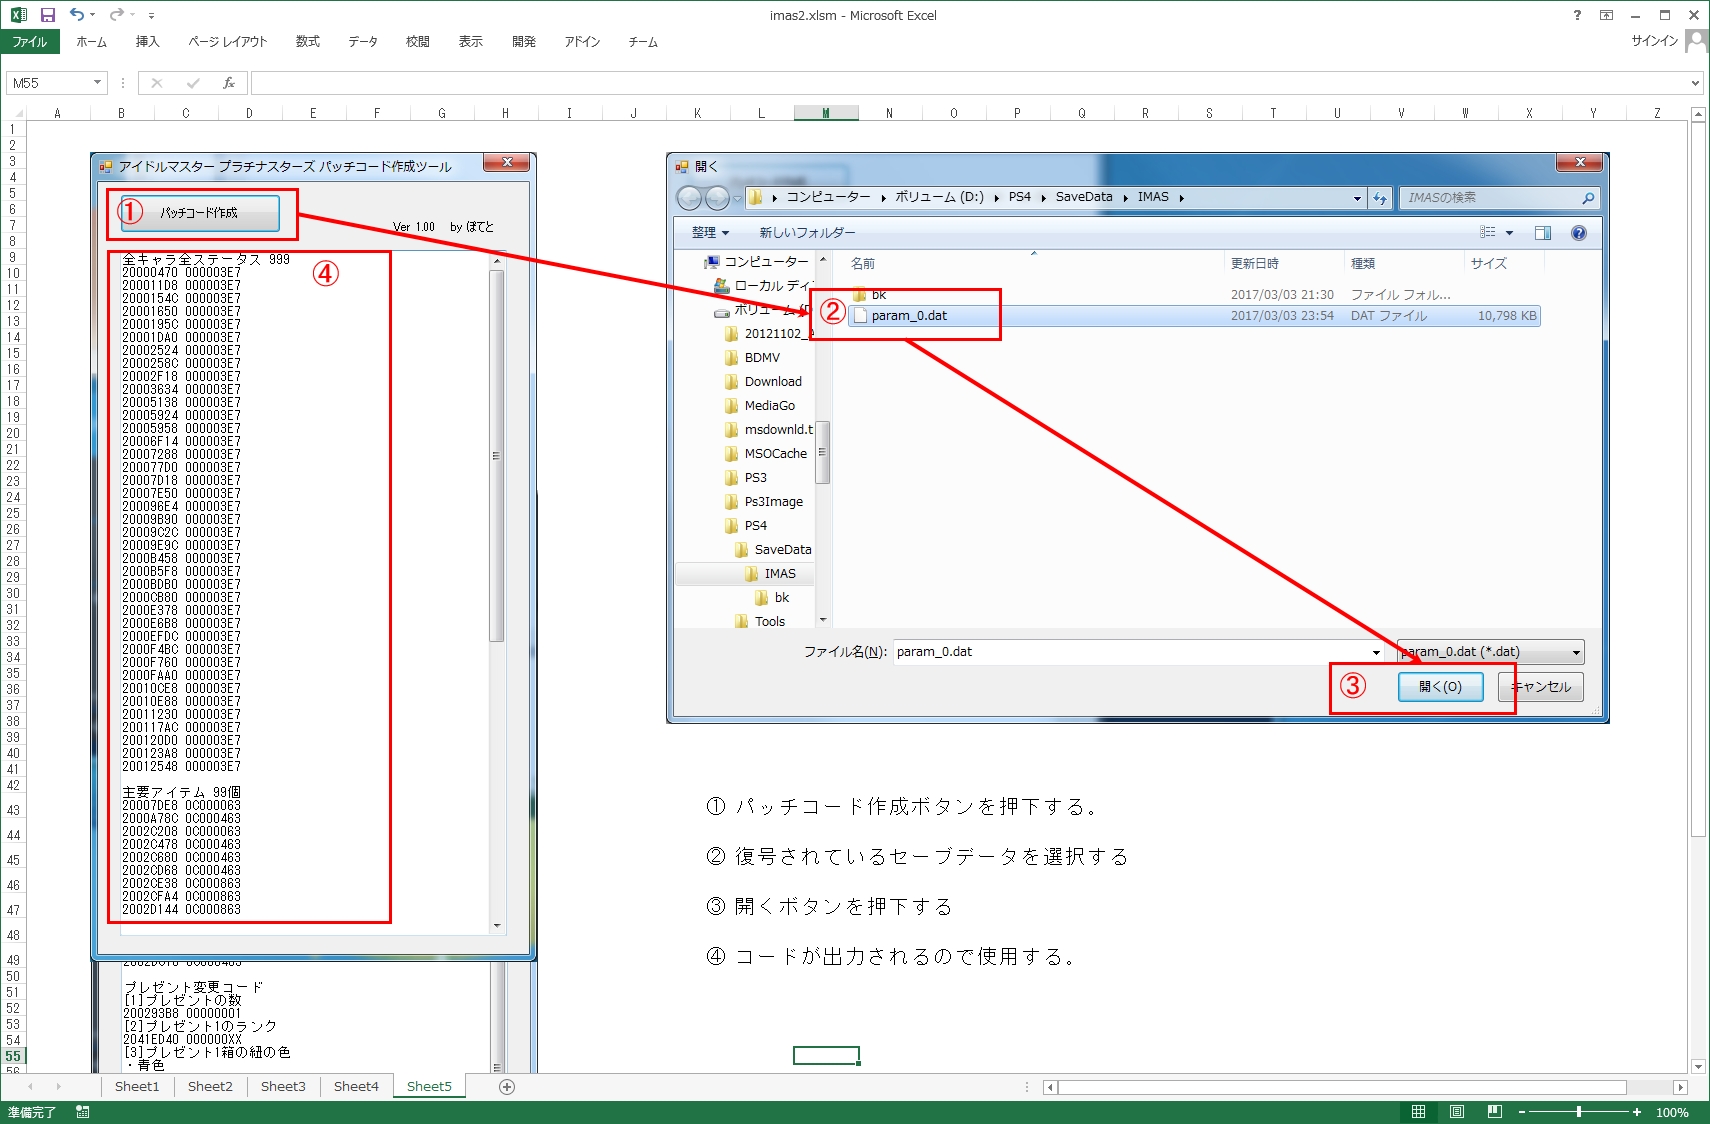Add a new sheet with the plus button
The image size is (1710, 1124).
pos(507,1087)
